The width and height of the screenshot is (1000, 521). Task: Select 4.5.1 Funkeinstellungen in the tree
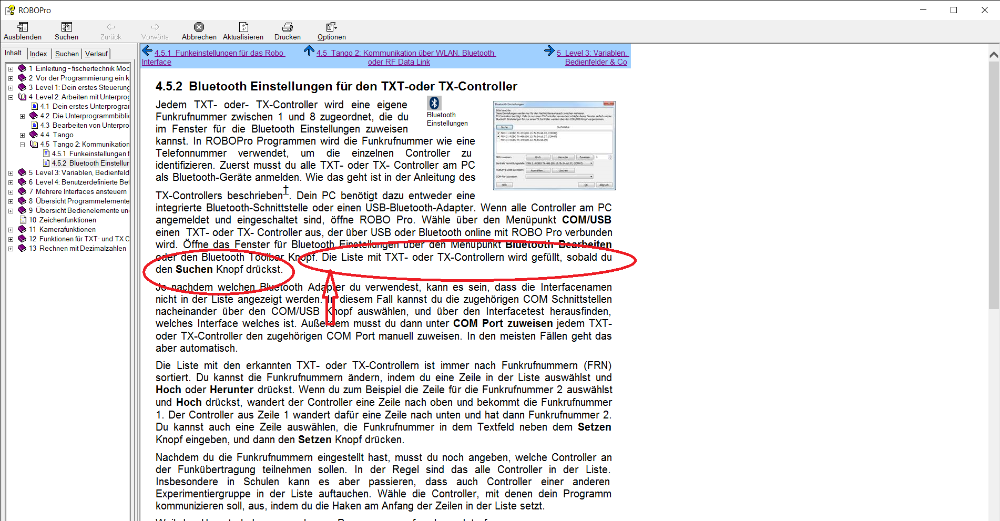tap(90, 154)
